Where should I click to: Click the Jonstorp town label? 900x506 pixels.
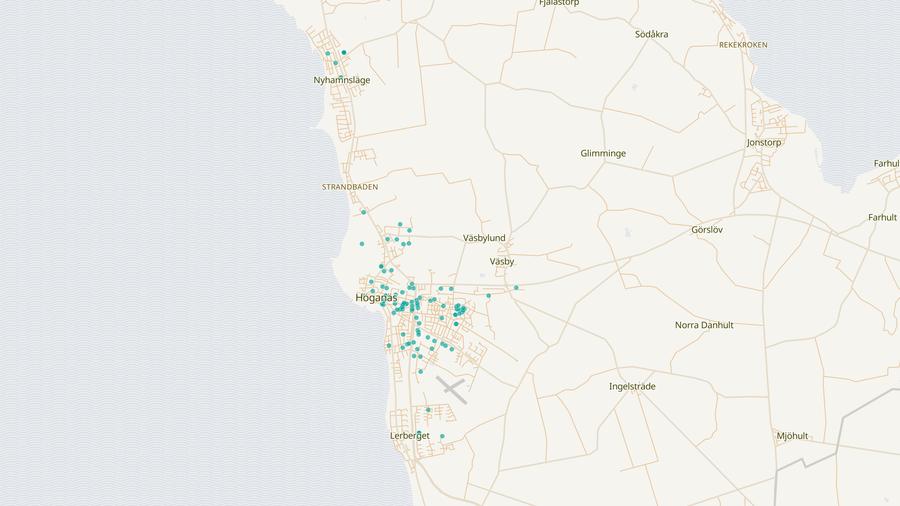click(764, 142)
